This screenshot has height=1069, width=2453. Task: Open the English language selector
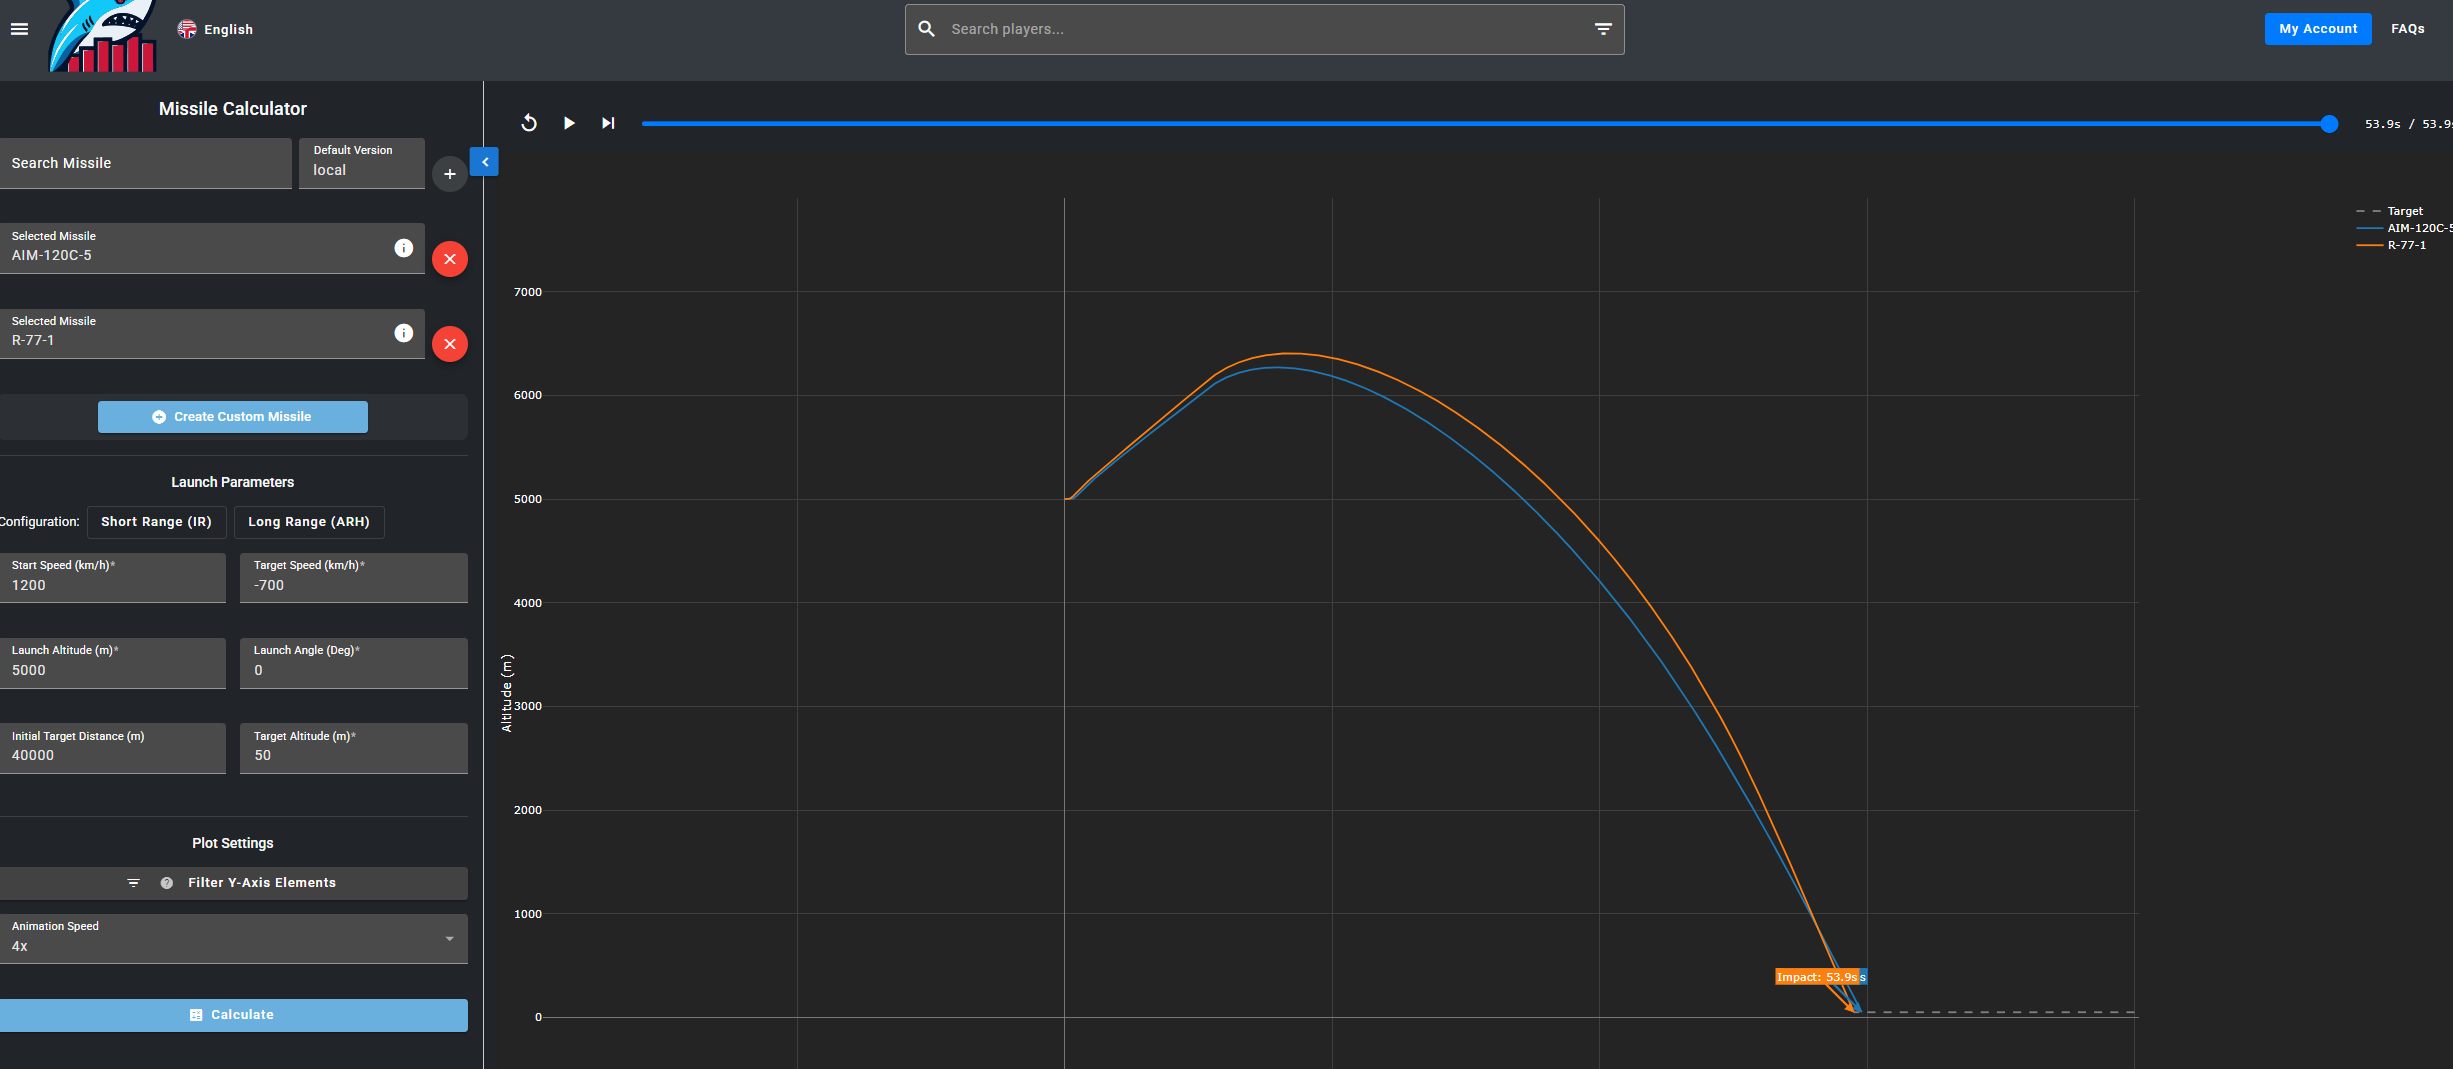215,29
